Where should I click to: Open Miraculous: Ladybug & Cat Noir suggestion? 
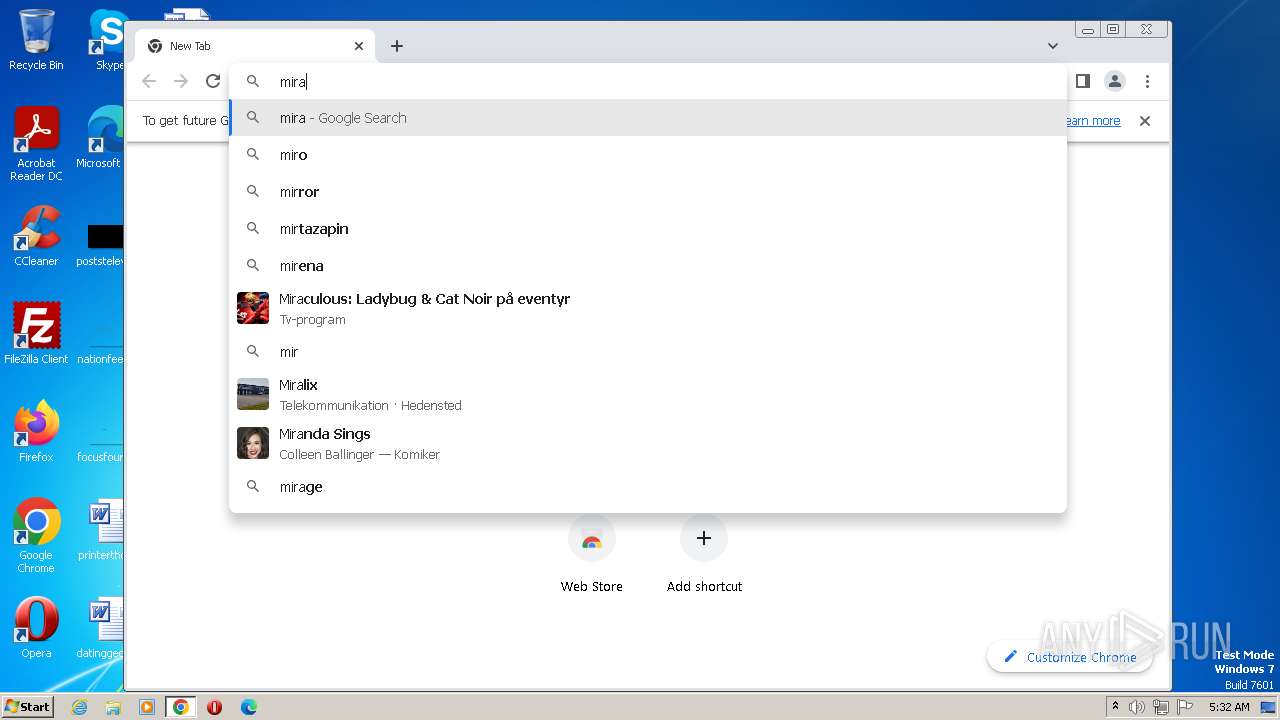point(648,308)
